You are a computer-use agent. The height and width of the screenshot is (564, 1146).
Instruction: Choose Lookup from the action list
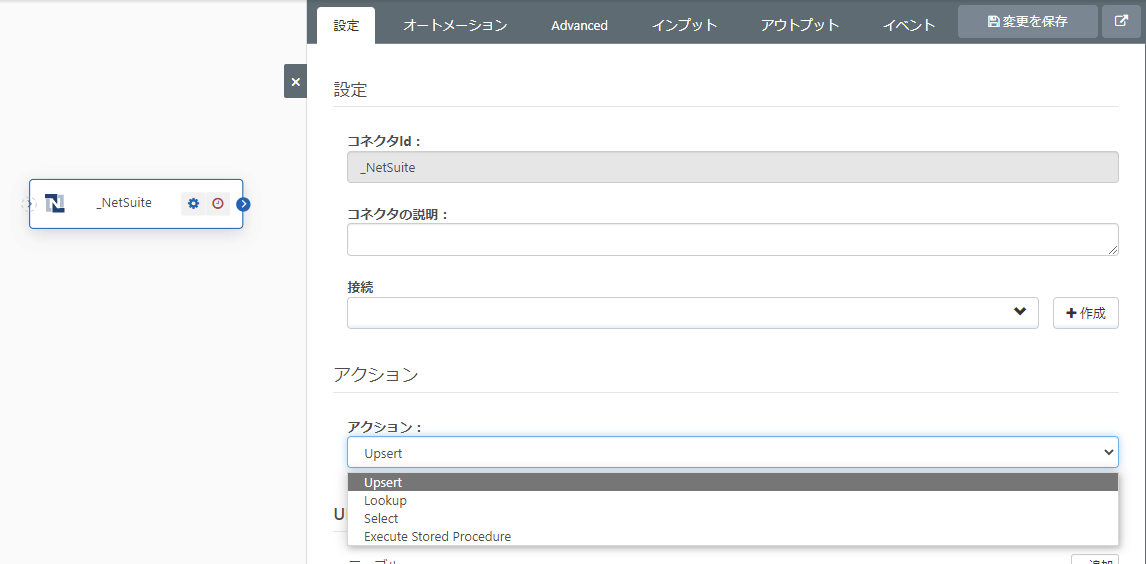pyautogui.click(x=385, y=501)
